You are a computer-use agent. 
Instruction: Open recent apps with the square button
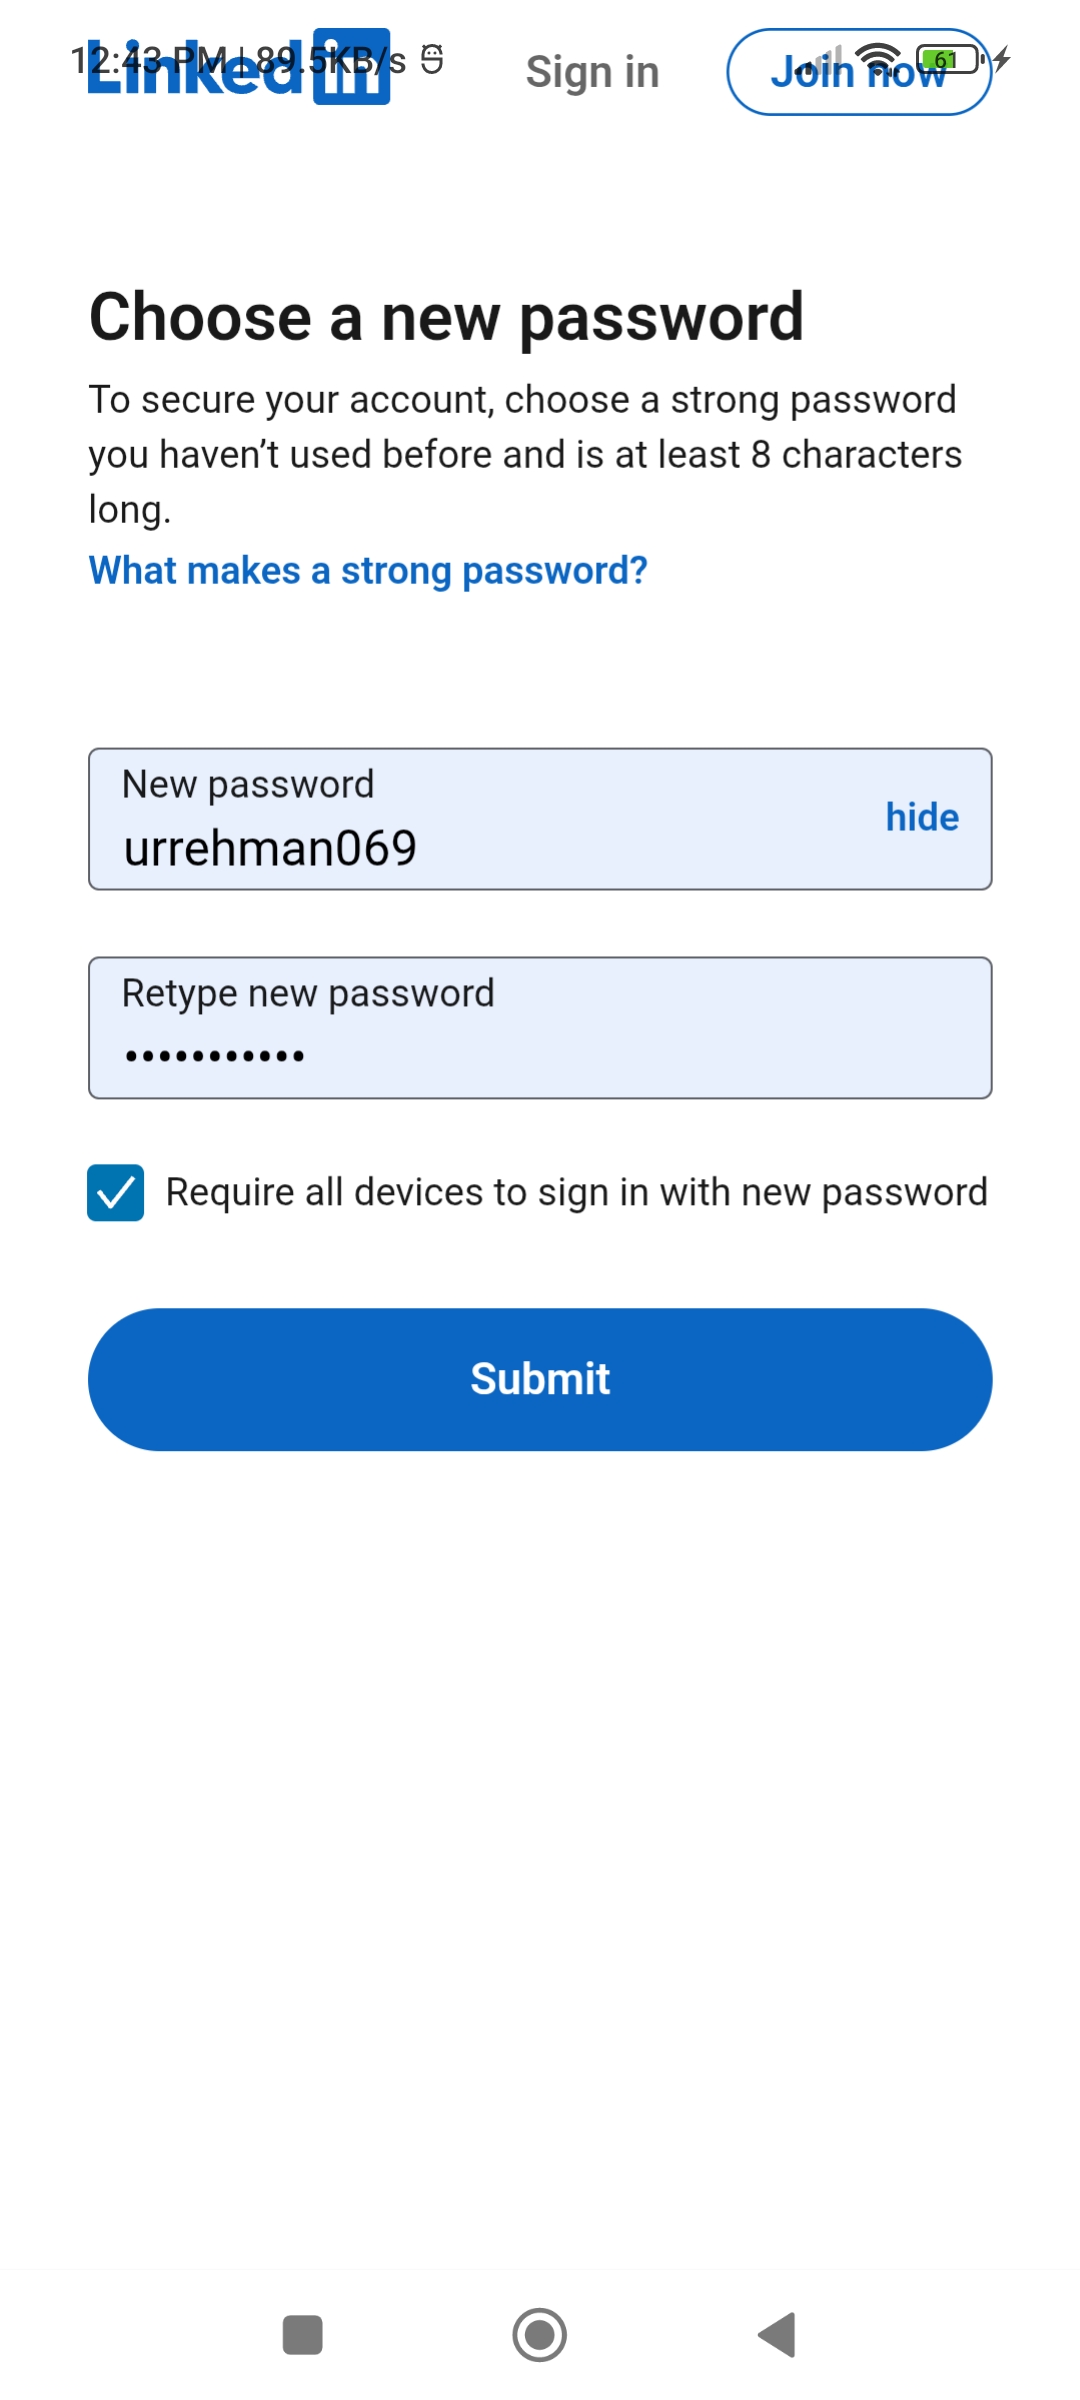pos(302,2335)
